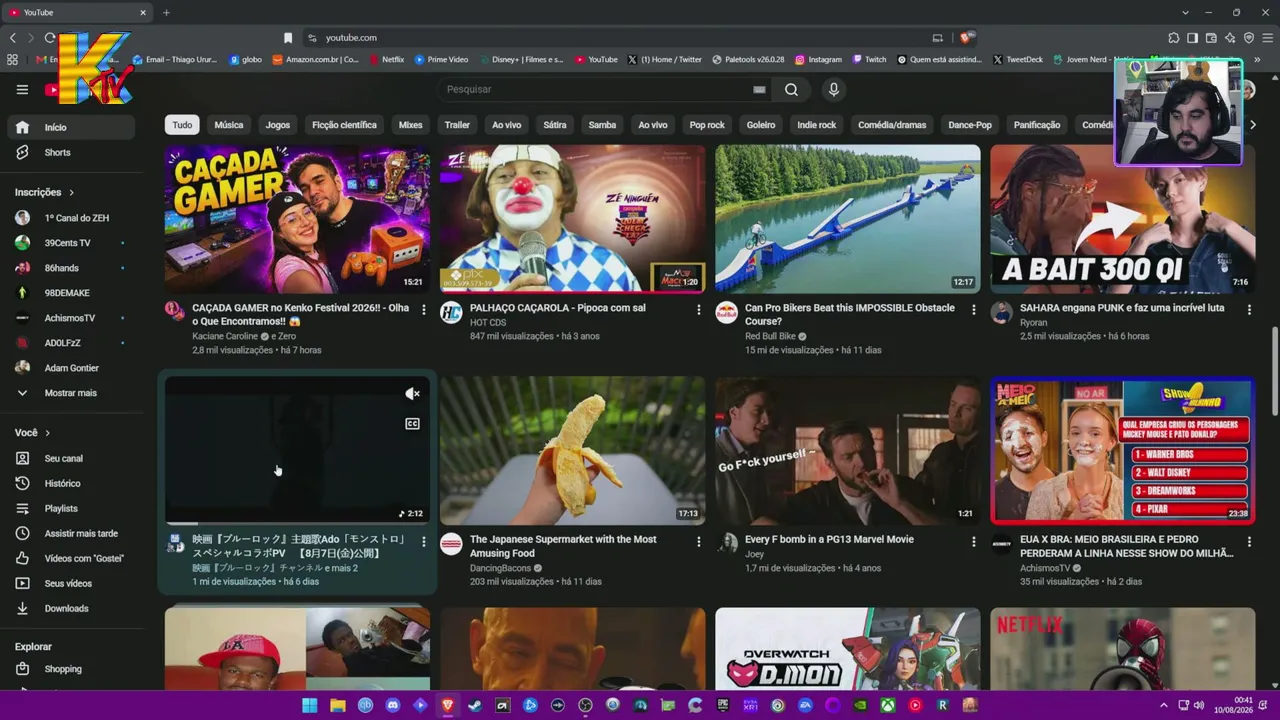
Task: Select the Jogos filter chip
Action: coord(278,125)
